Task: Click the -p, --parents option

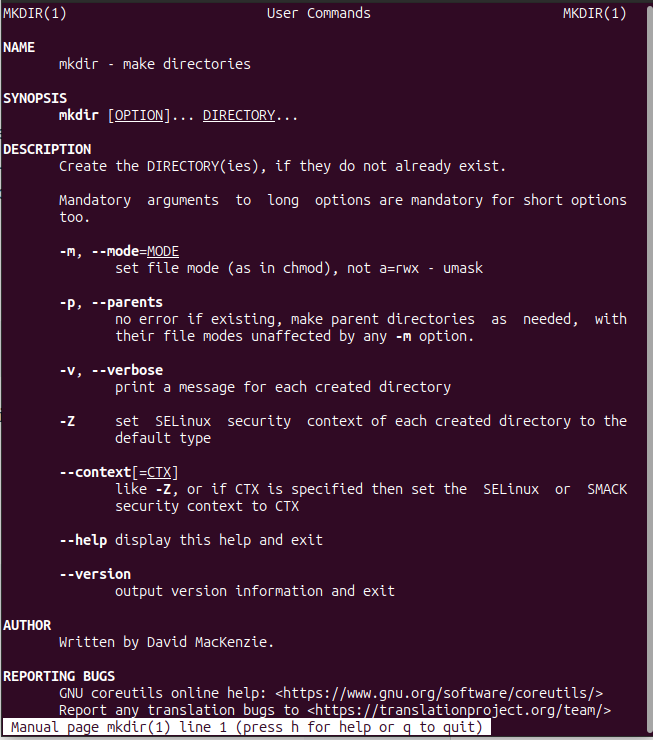Action: (x=111, y=303)
